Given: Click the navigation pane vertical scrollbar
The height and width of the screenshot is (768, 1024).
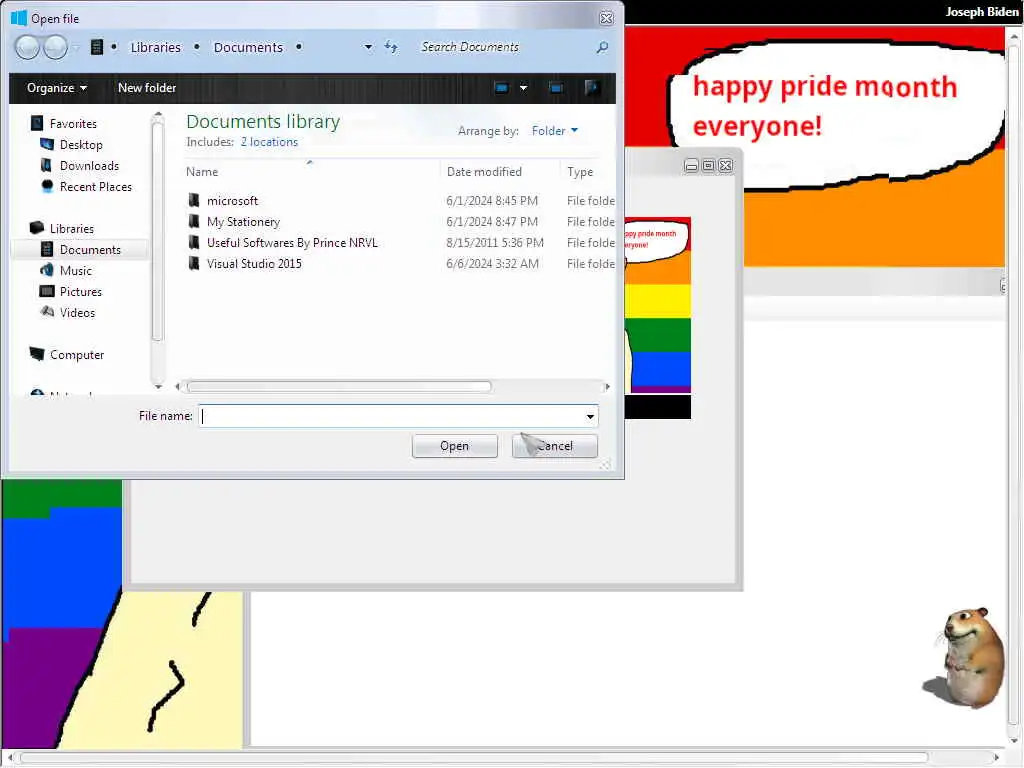Looking at the screenshot, I should coord(157,231).
